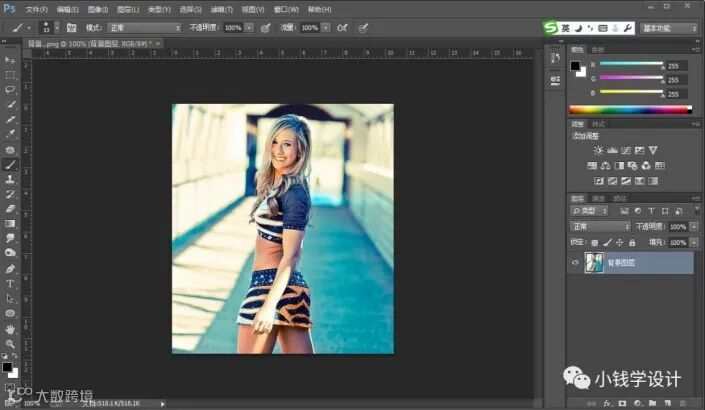Hide the background layer eye icon
Screen dimensions: 705x410
tap(575, 263)
